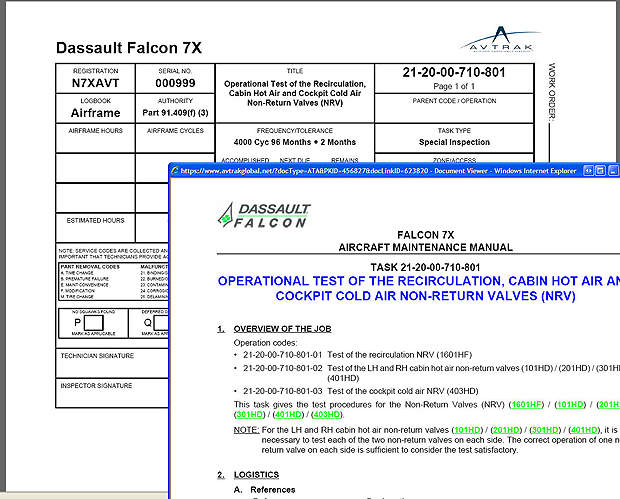The height and width of the screenshot is (499, 620).
Task: Click the logbook value 'Airframe'
Action: tap(95, 113)
